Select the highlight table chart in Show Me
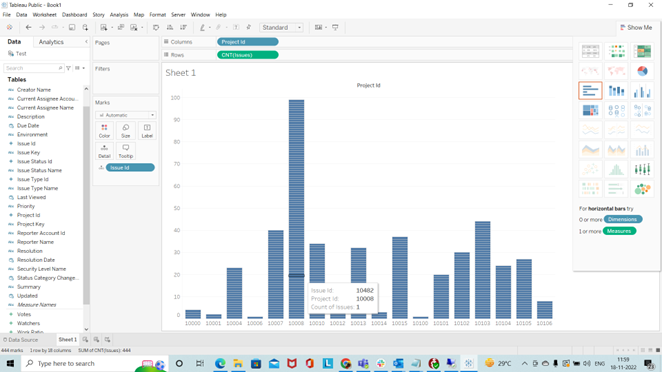The width and height of the screenshot is (662, 372). click(642, 51)
